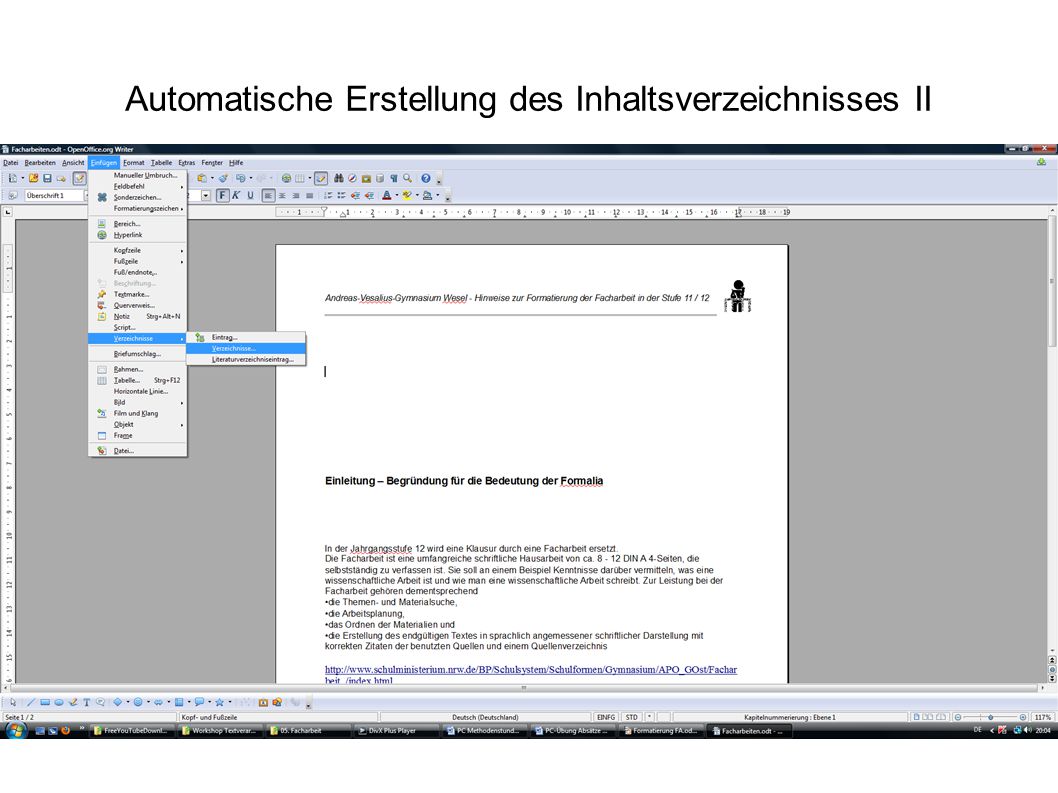The height and width of the screenshot is (793, 1058).
Task: Toggle Underline formatting button
Action: pyautogui.click(x=250, y=196)
